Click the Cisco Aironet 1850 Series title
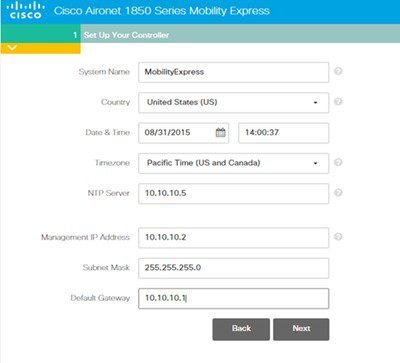The height and width of the screenshot is (363, 400). click(162, 11)
